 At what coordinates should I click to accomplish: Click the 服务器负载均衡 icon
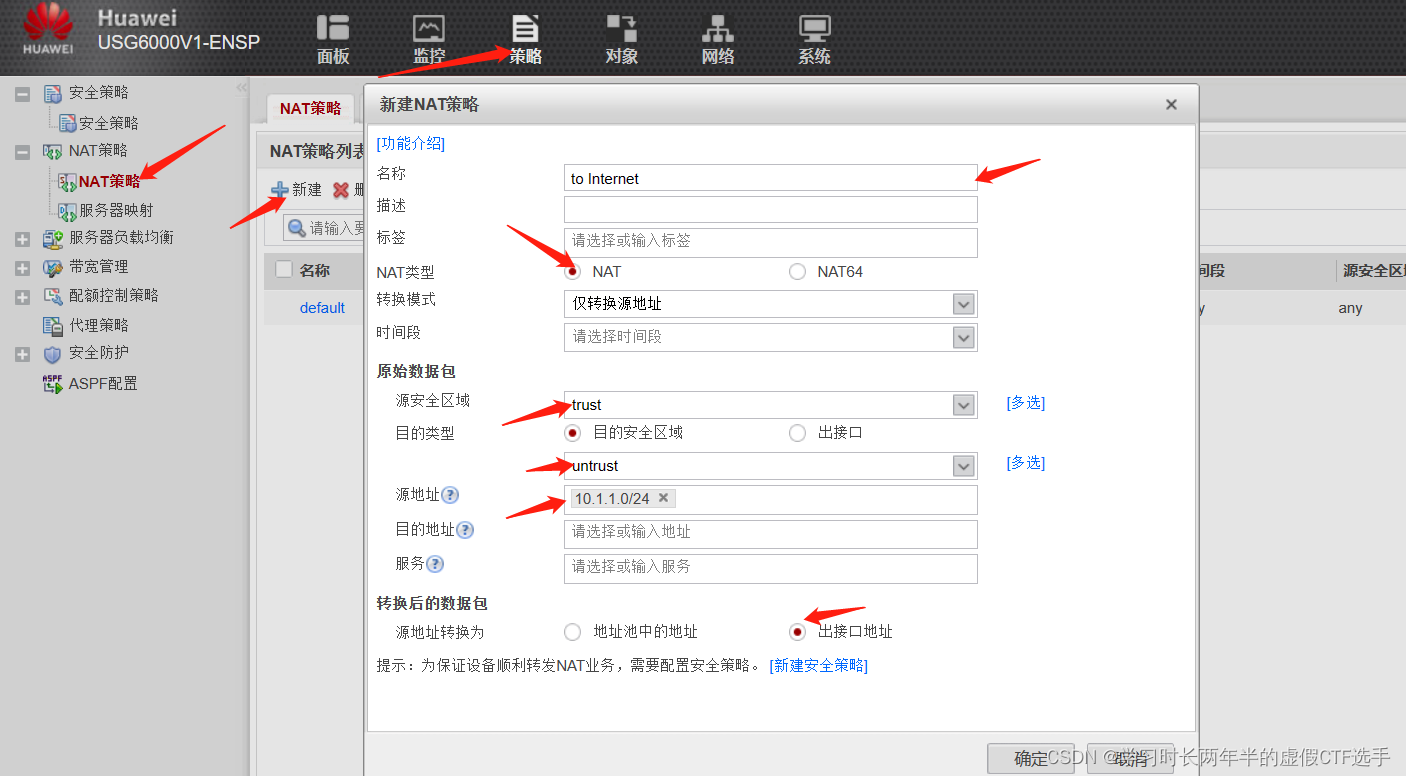coord(53,239)
